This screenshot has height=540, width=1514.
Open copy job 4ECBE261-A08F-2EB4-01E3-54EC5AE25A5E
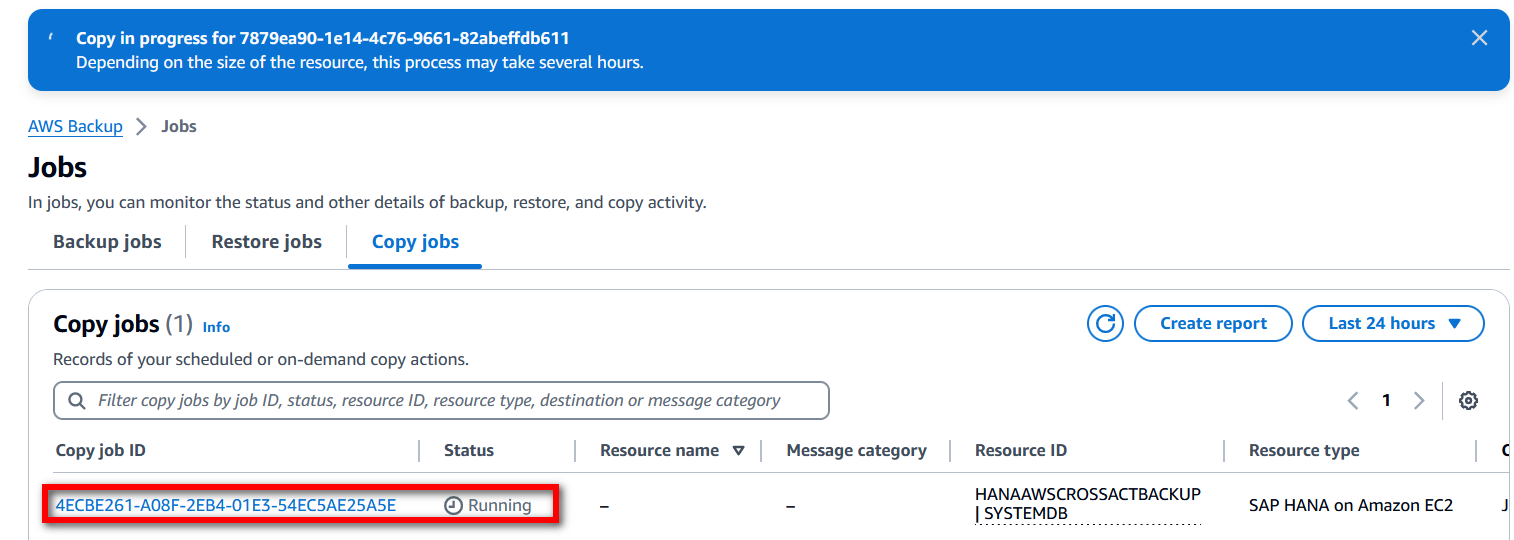tap(226, 505)
